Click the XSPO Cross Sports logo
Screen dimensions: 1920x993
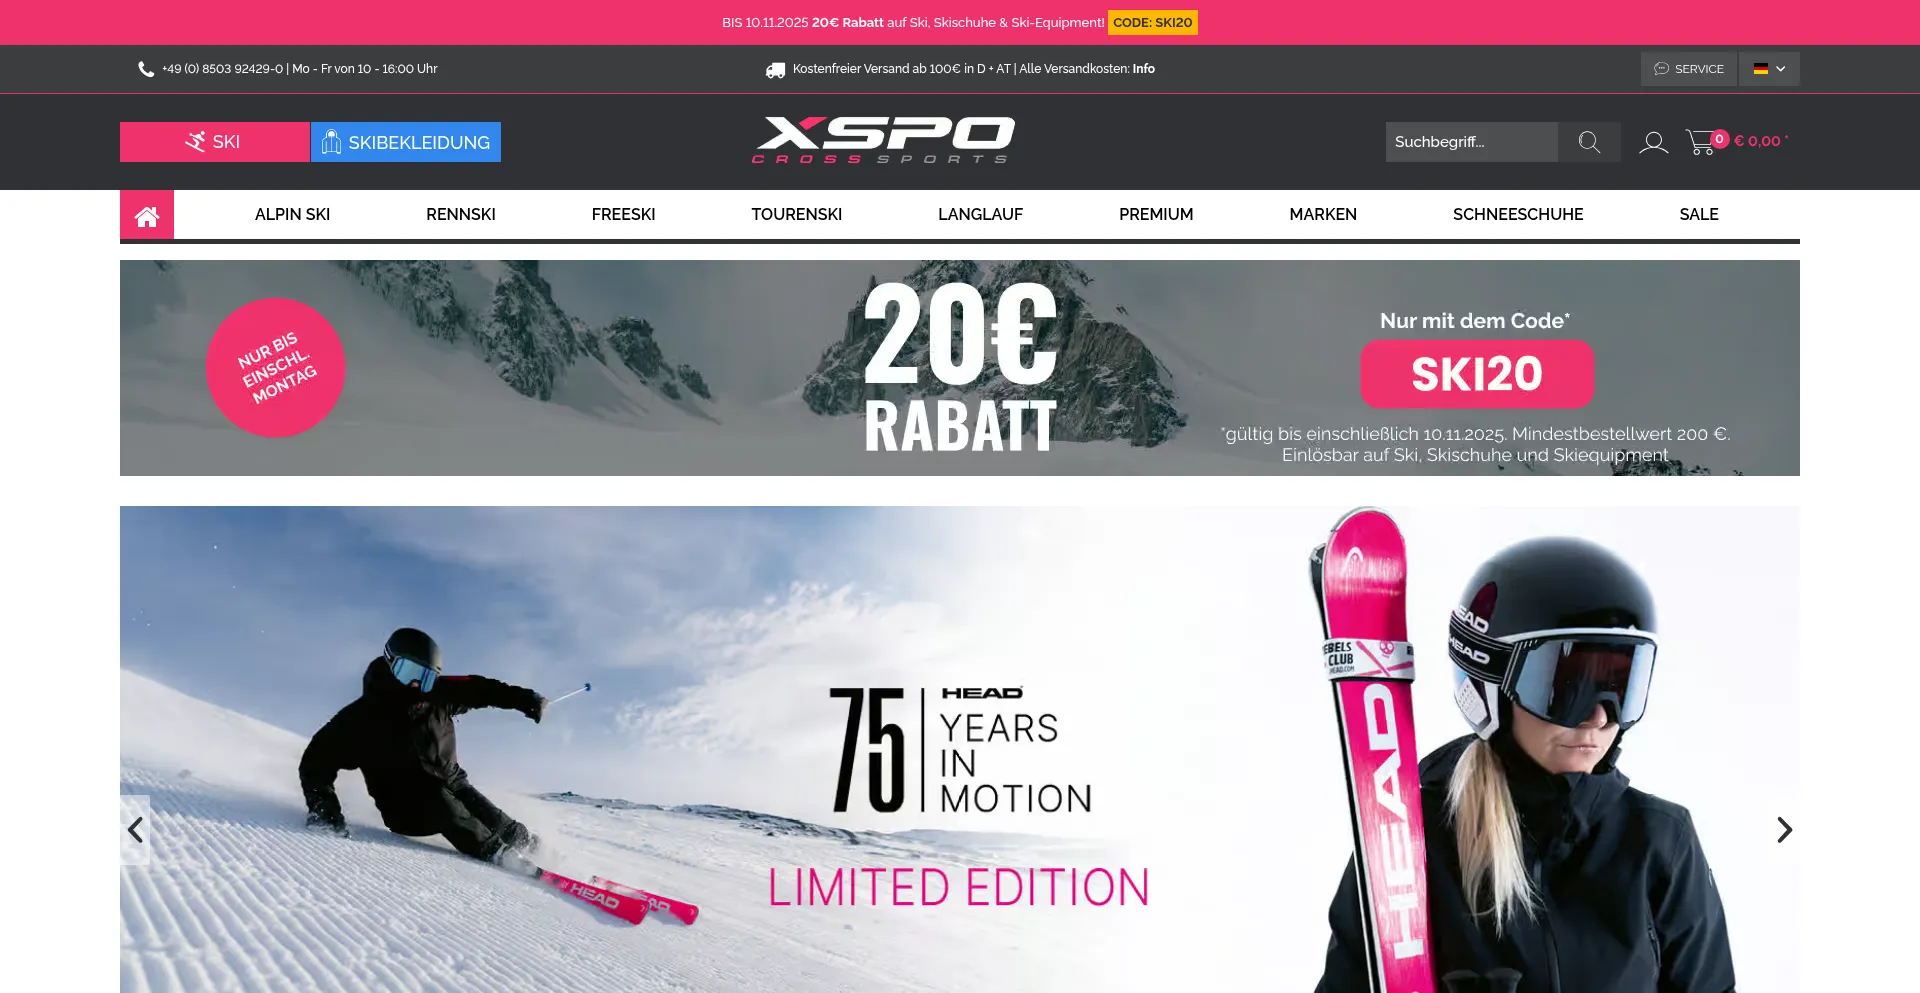[884, 140]
